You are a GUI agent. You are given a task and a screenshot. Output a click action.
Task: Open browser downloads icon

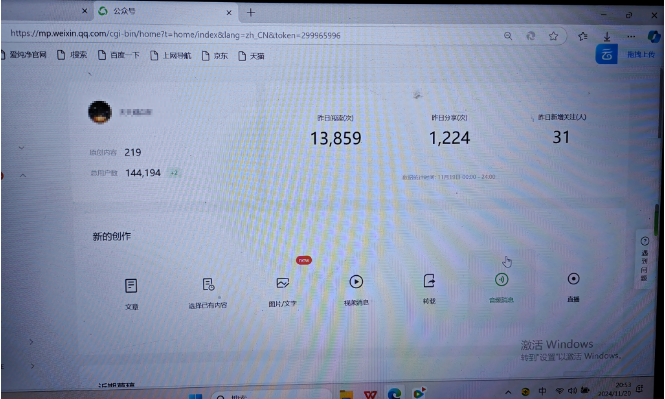[607, 37]
